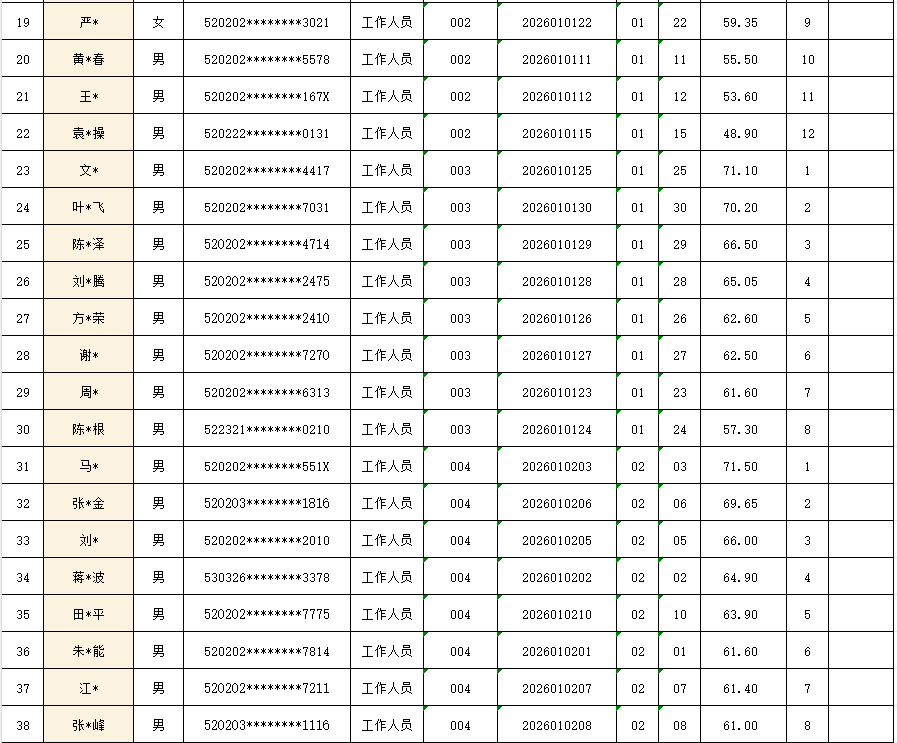This screenshot has width=897, height=743.
Task: Click the name cell 刘*腾
Action: (x=88, y=281)
